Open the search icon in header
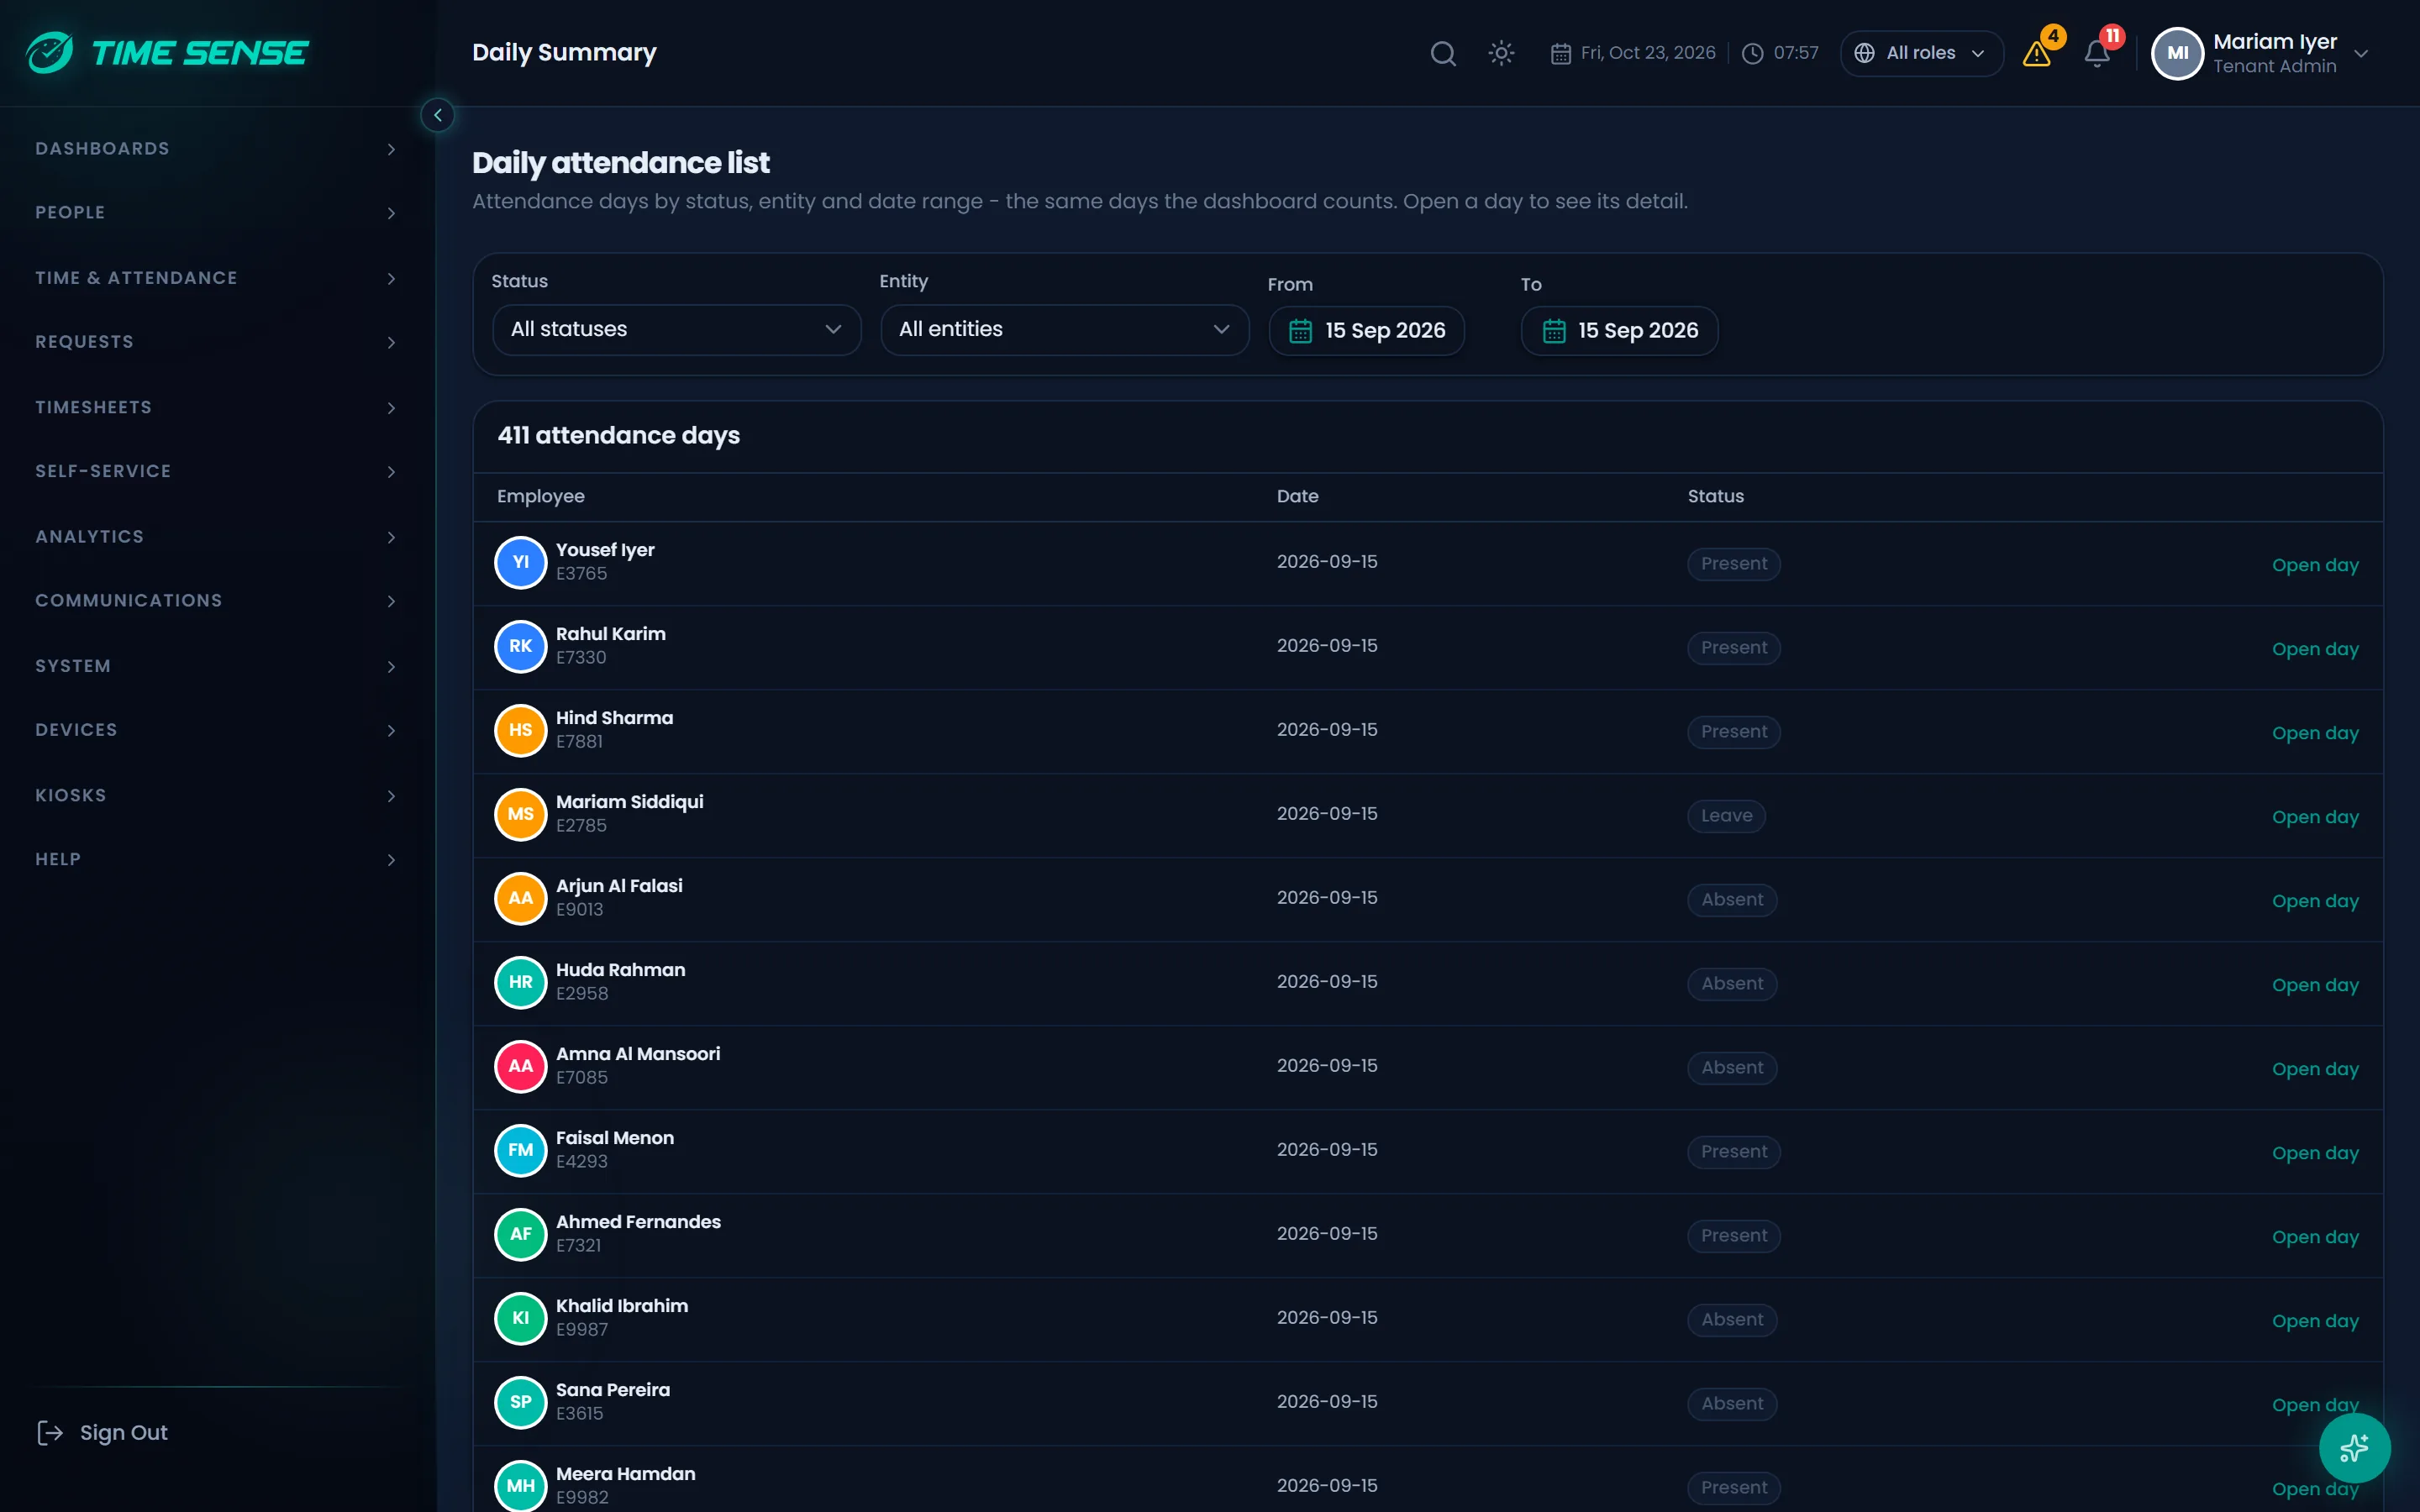Image resolution: width=2420 pixels, height=1512 pixels. (x=1442, y=53)
